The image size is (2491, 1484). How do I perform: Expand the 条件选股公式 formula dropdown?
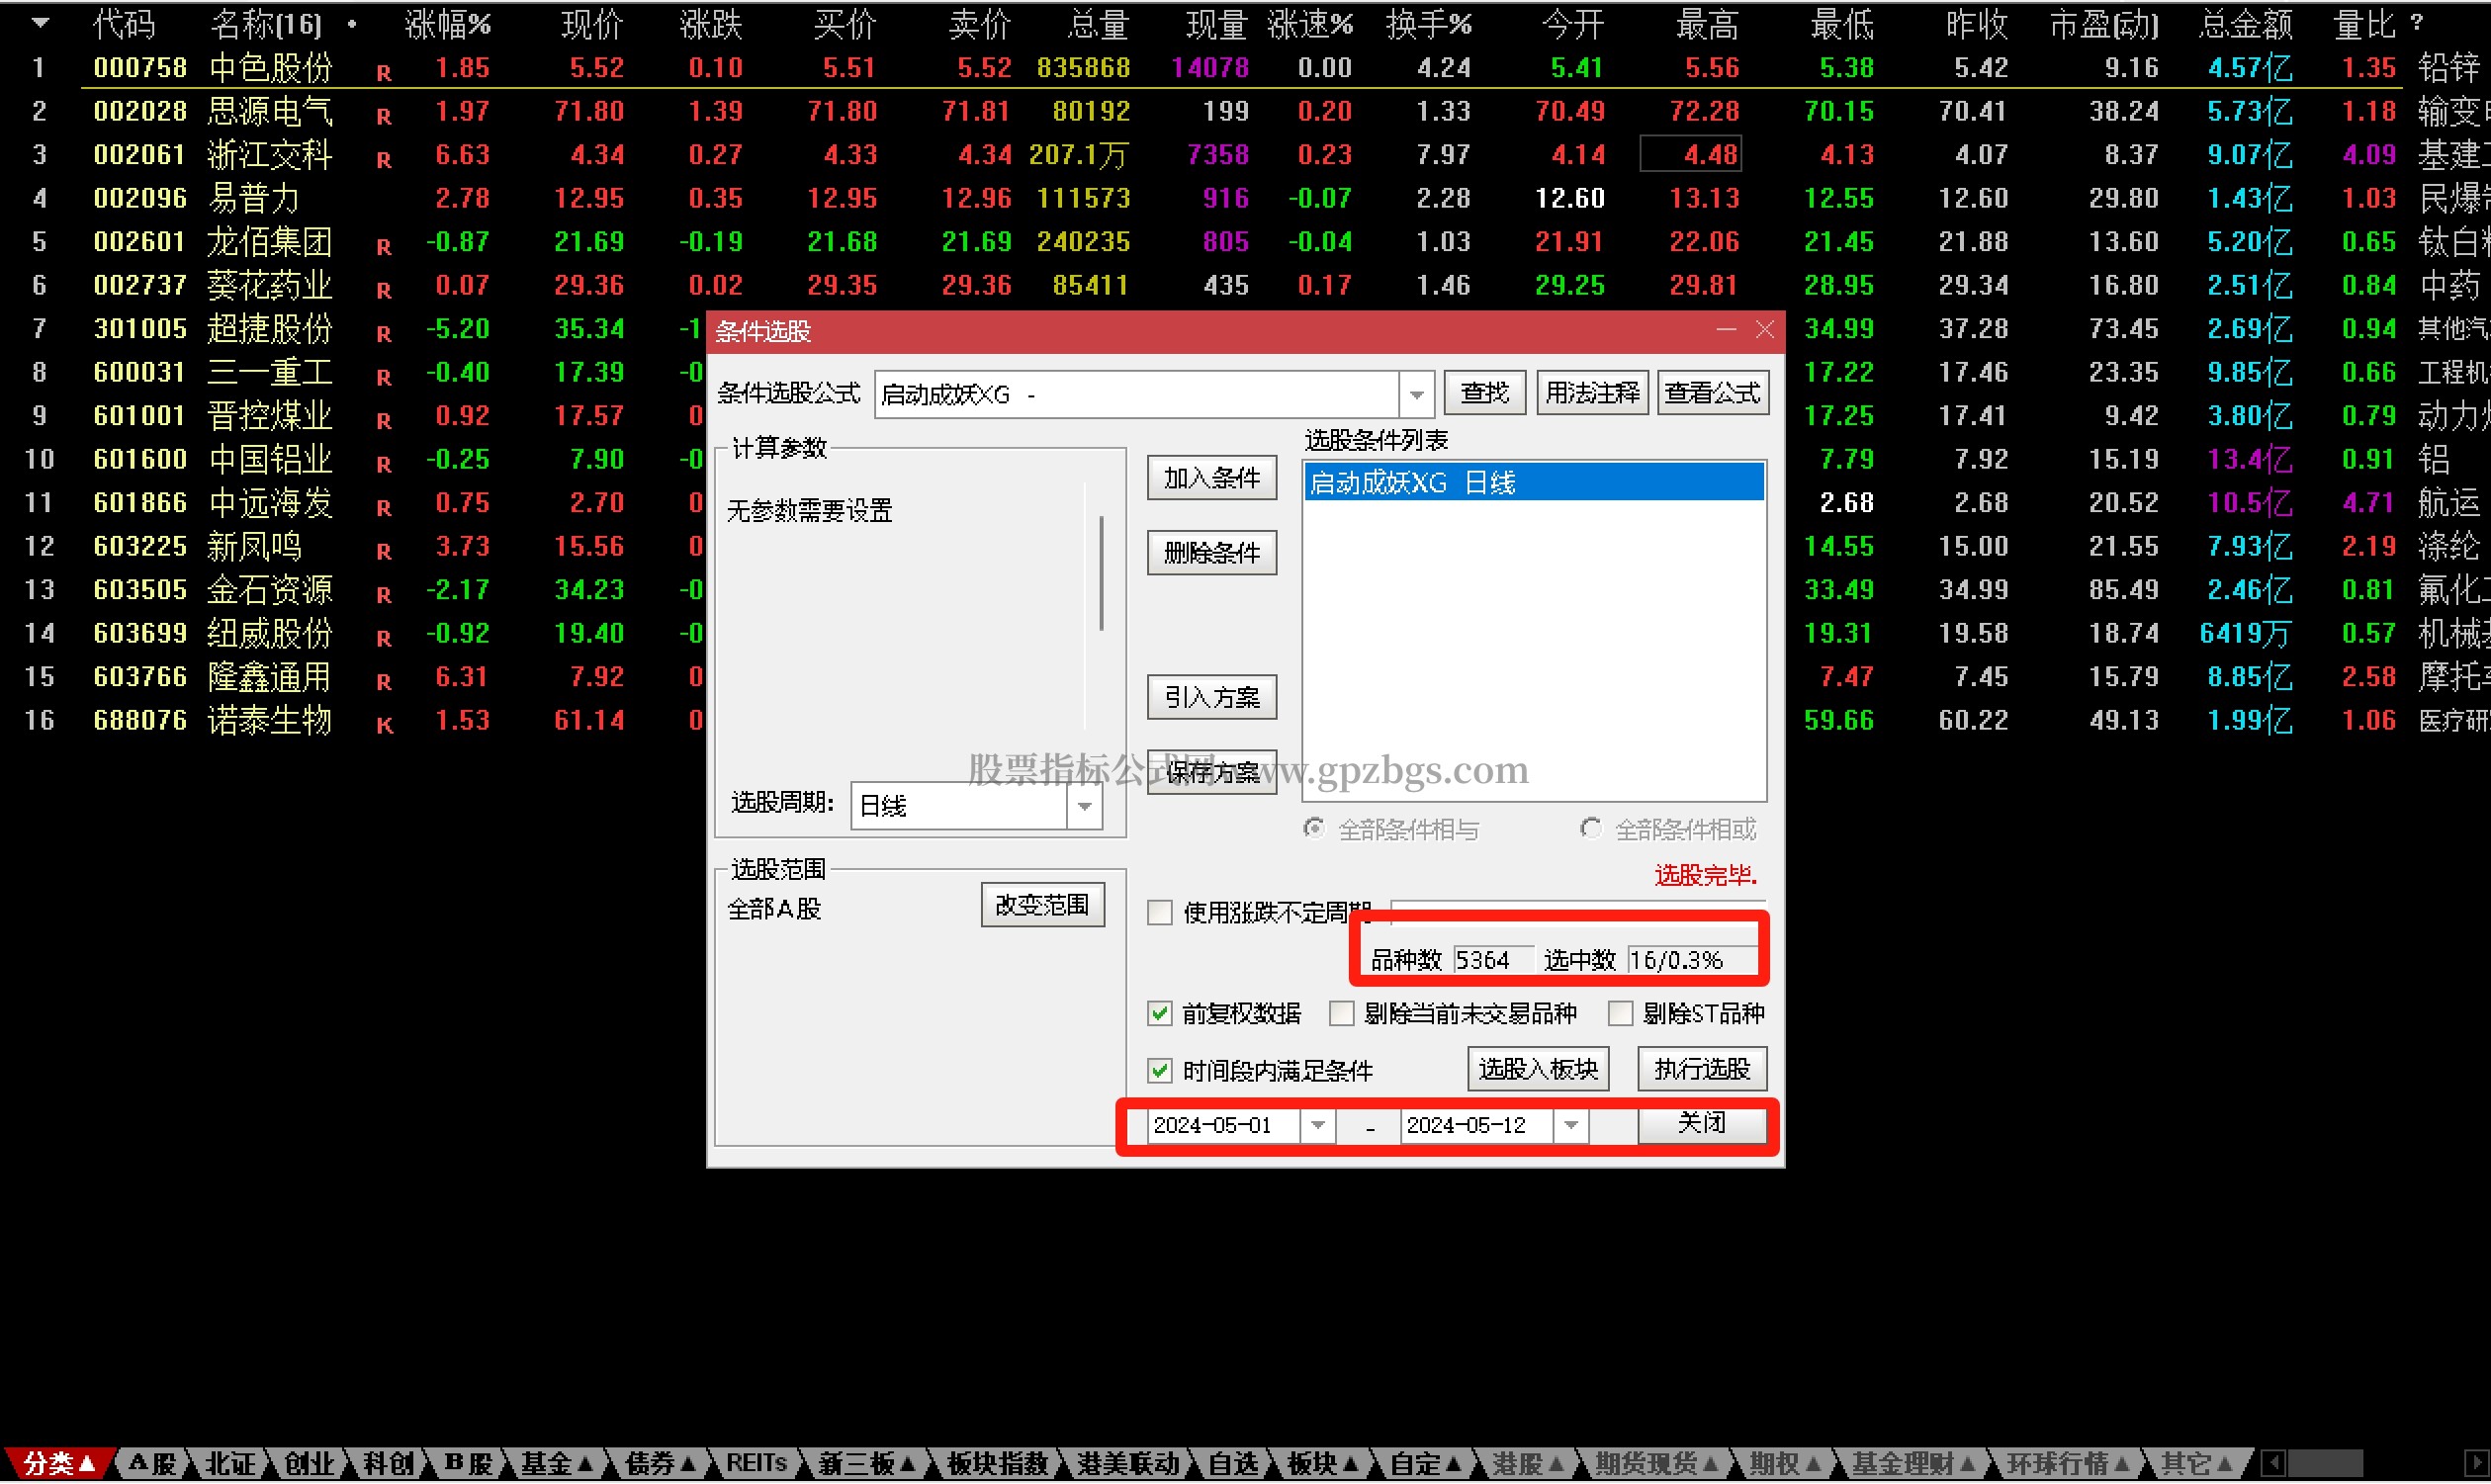coord(1416,394)
